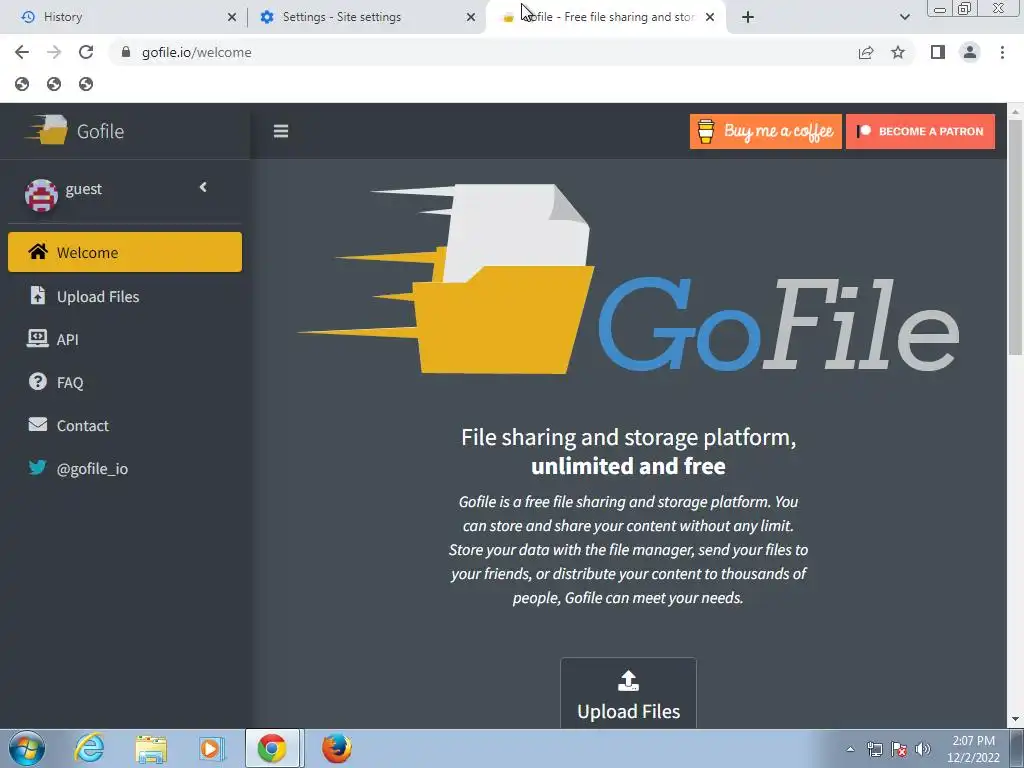Click the Buy me a coffee button
This screenshot has height=768, width=1024.
pos(765,131)
